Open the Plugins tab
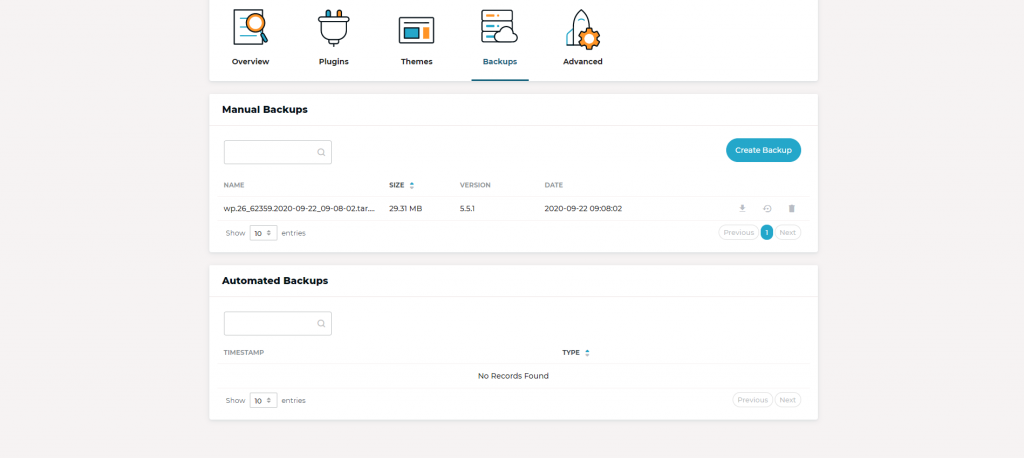Viewport: 1024px width, 458px height. click(x=334, y=38)
